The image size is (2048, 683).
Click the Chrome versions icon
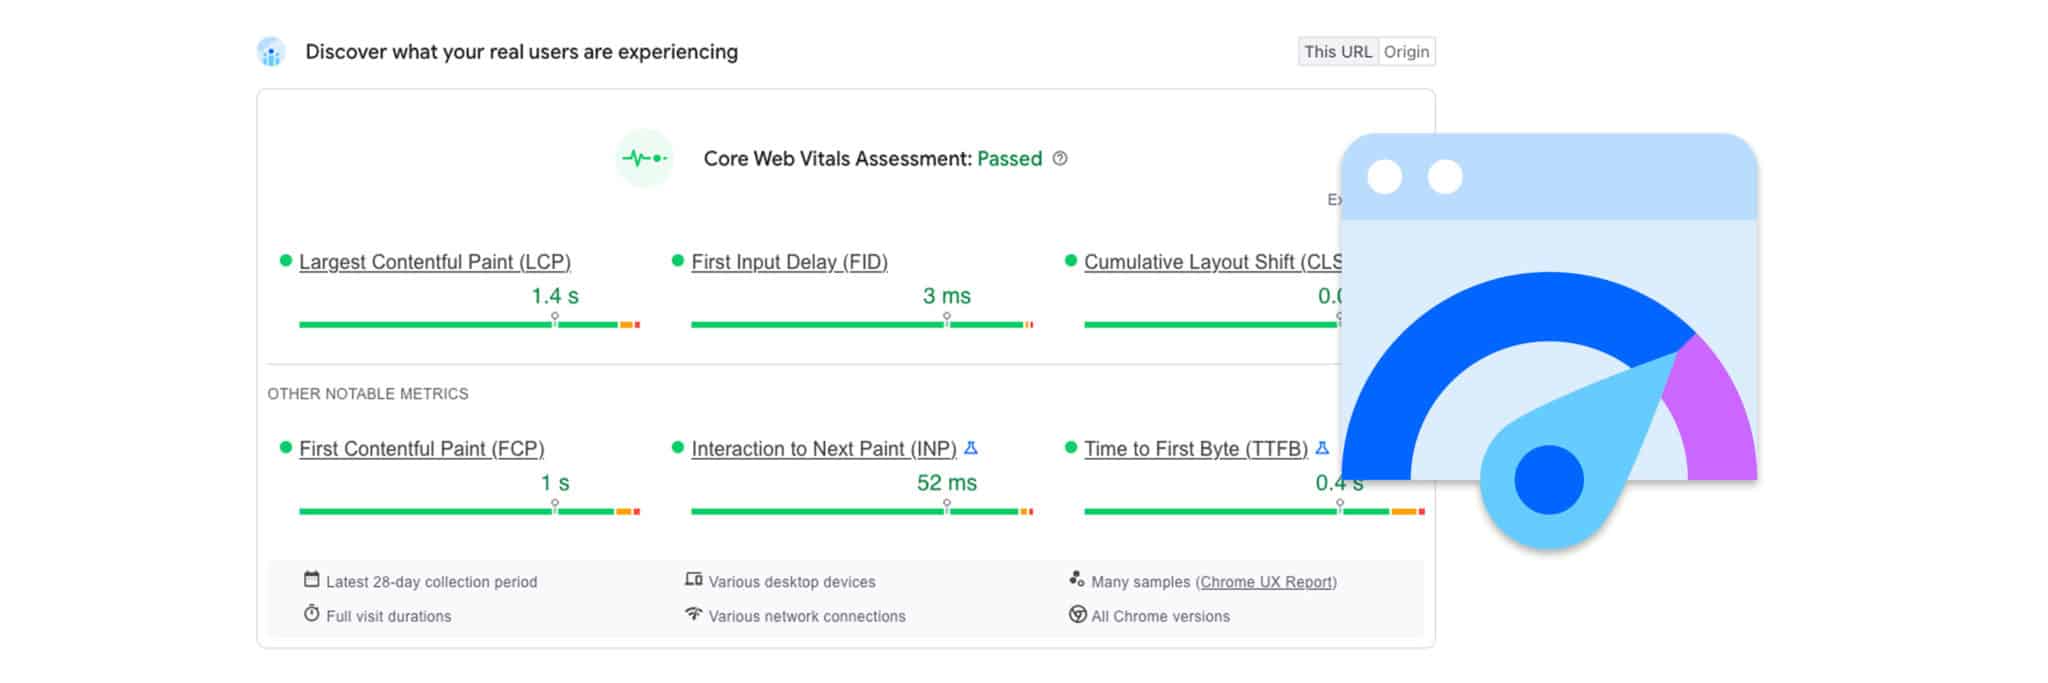pos(1077,615)
